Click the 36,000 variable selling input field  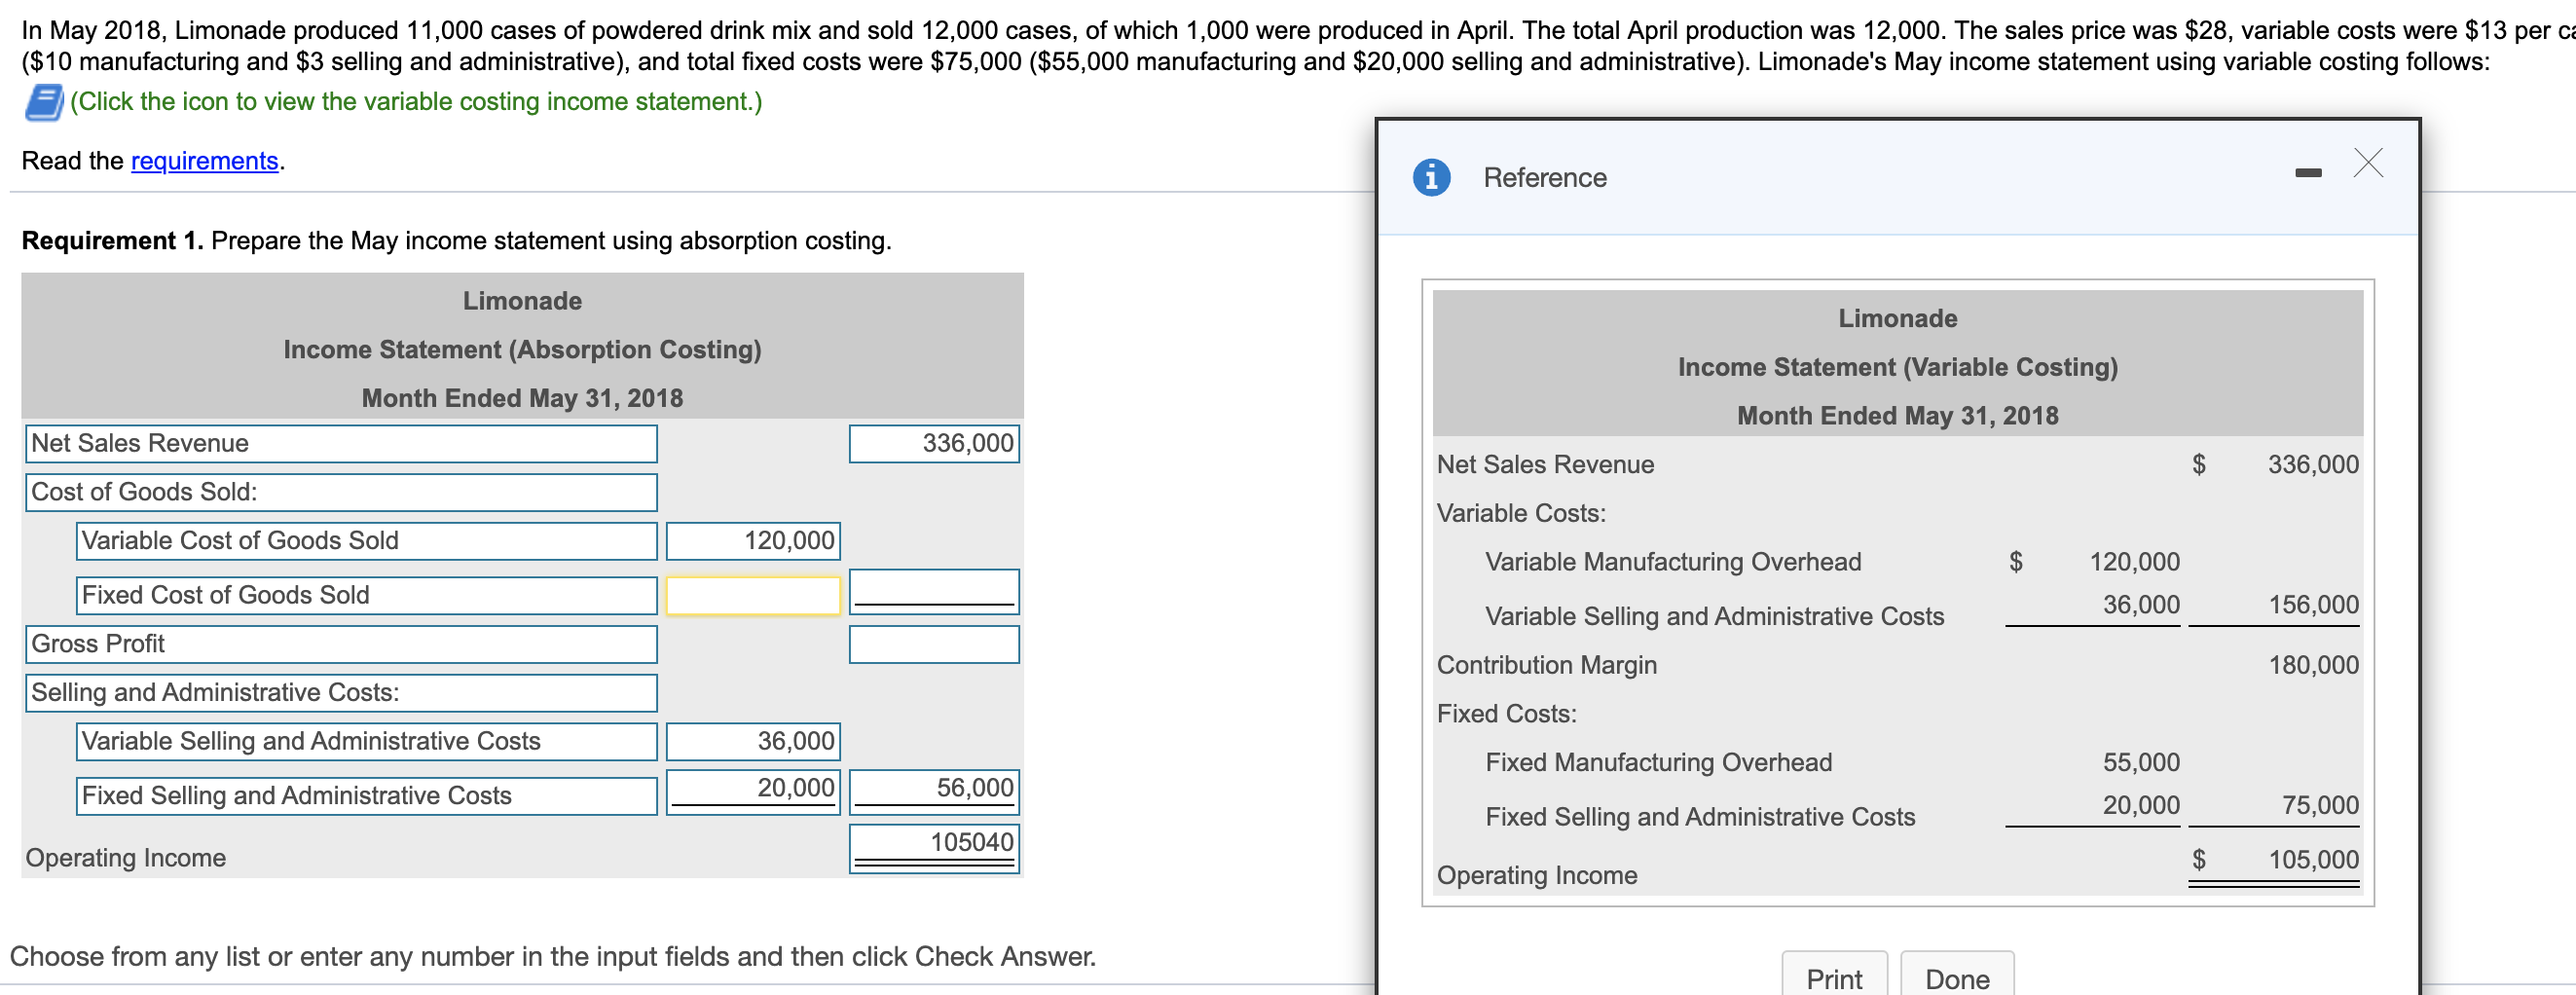pyautogui.click(x=753, y=742)
